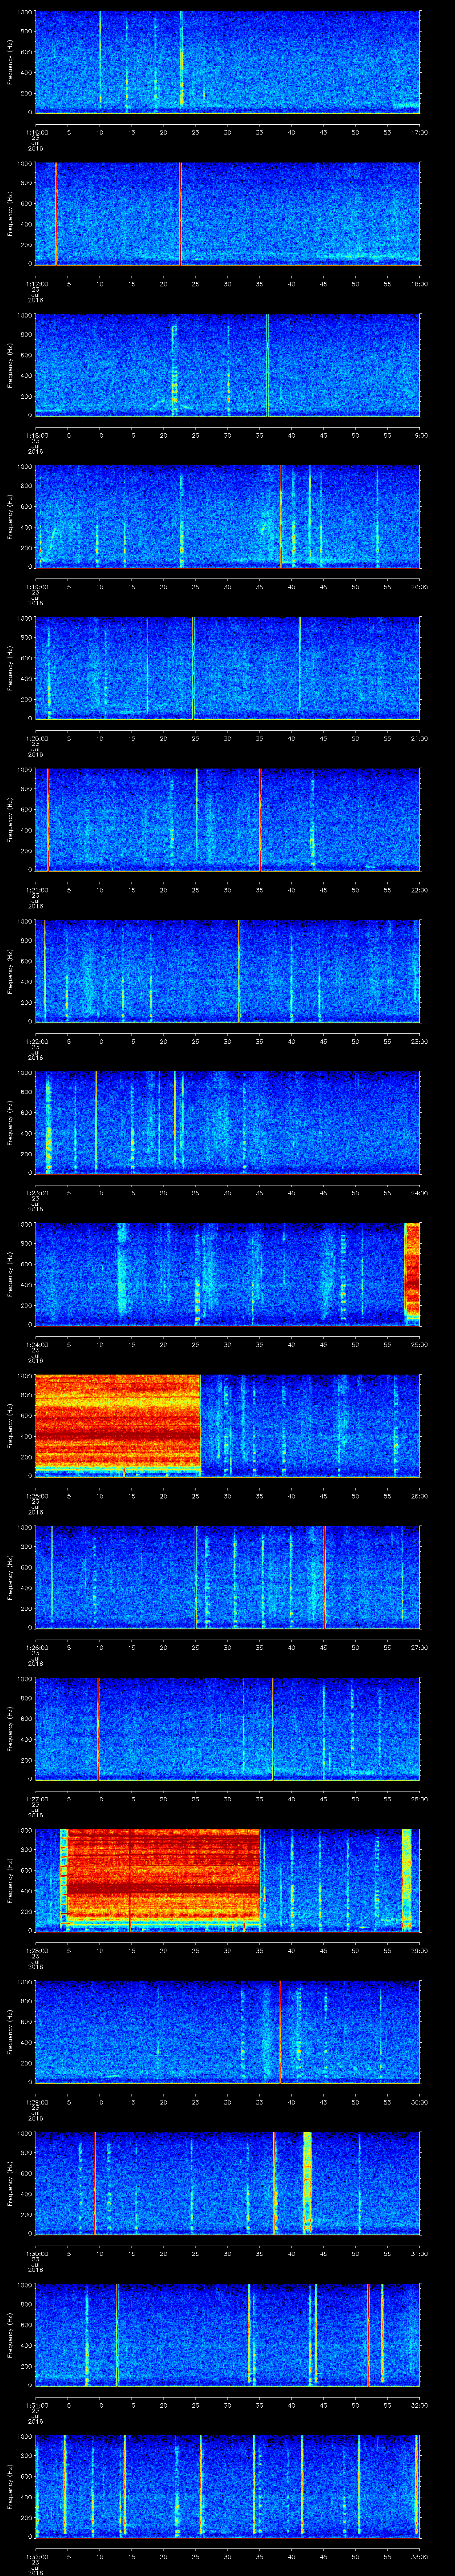
Task: Click the '1:30:00' start time label
Action: click(x=36, y=2254)
